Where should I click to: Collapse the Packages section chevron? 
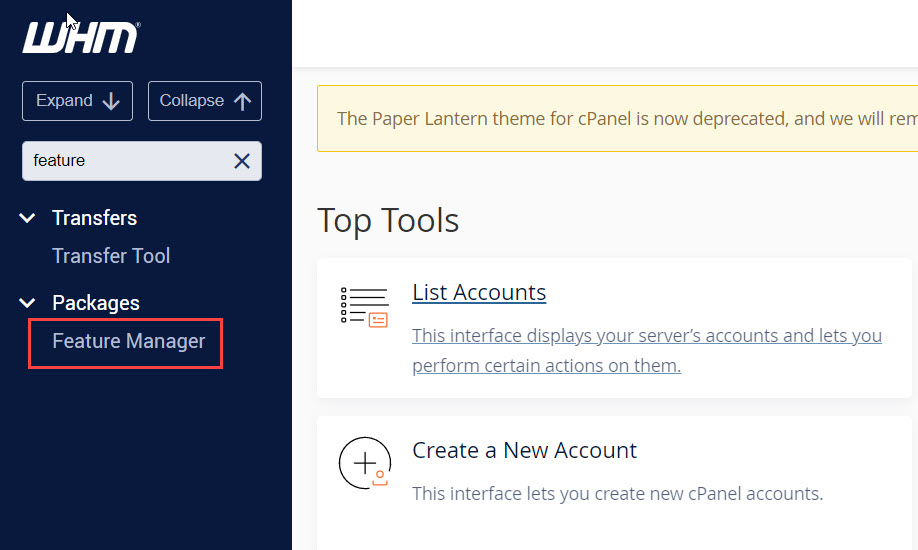28,303
